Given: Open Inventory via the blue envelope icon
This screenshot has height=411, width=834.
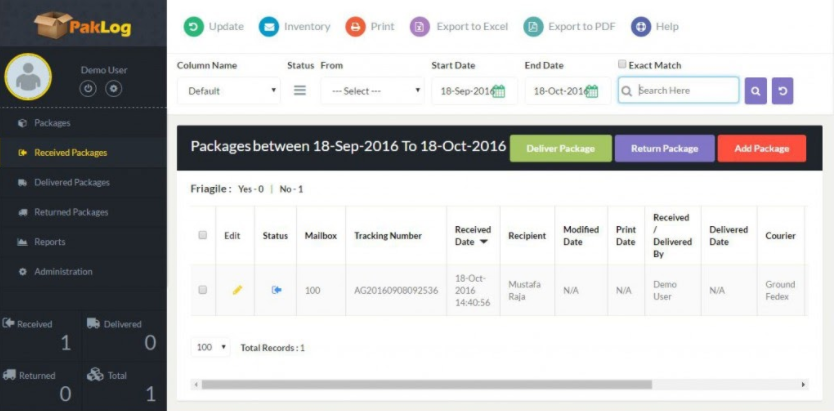Looking at the screenshot, I should [269, 27].
